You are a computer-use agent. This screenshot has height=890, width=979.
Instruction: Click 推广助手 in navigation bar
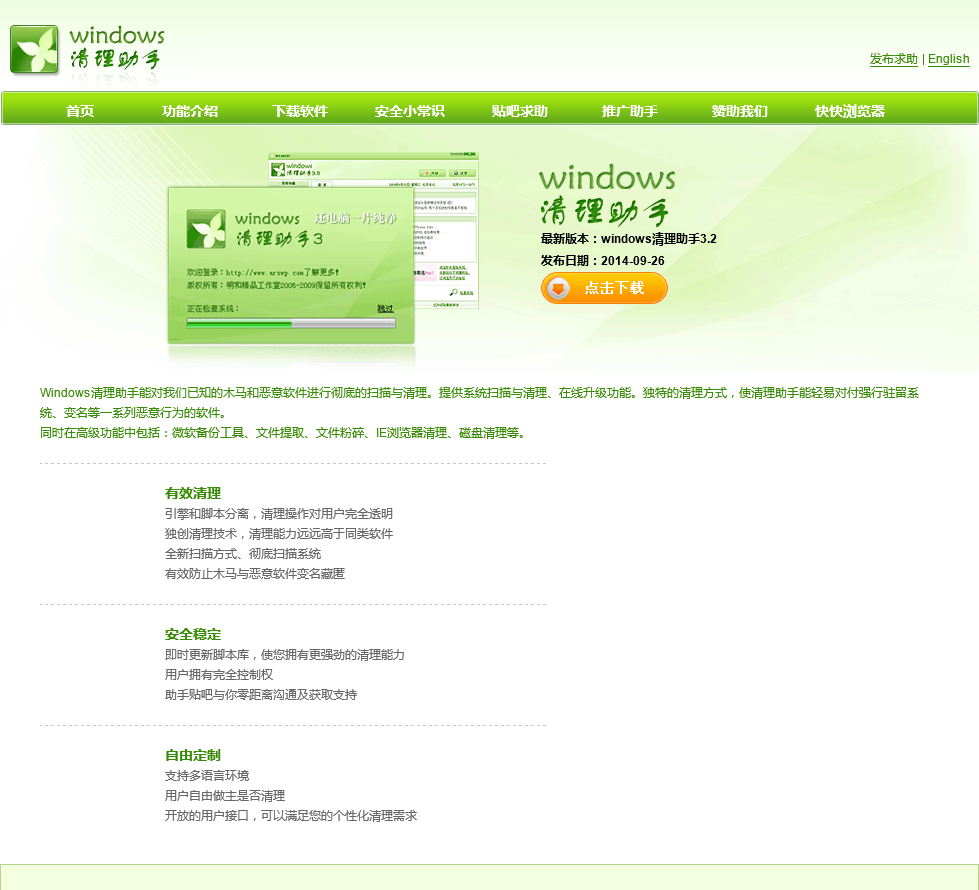pyautogui.click(x=629, y=111)
